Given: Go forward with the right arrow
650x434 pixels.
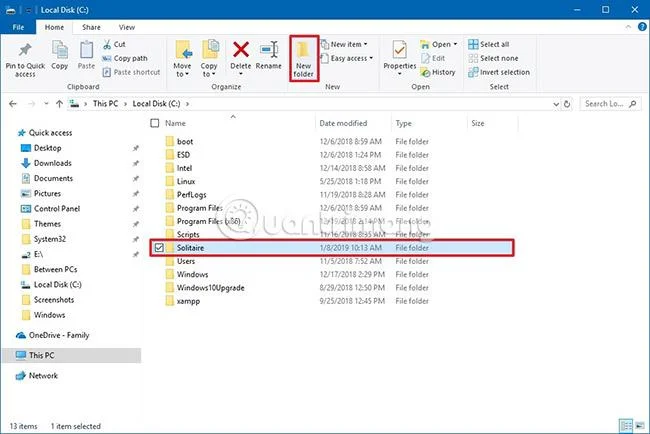Looking at the screenshot, I should coord(32,104).
